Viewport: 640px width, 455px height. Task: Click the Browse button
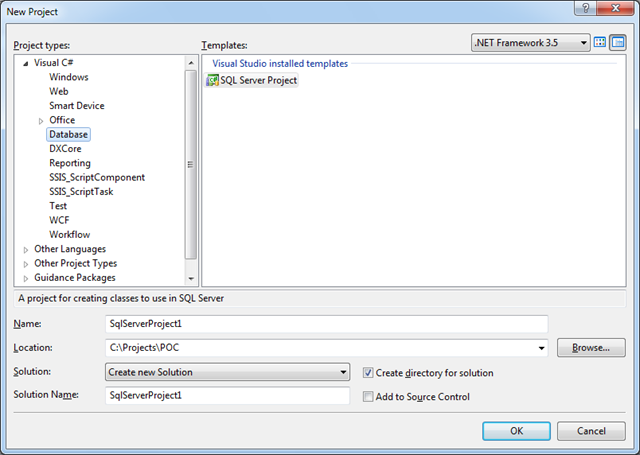pos(591,348)
